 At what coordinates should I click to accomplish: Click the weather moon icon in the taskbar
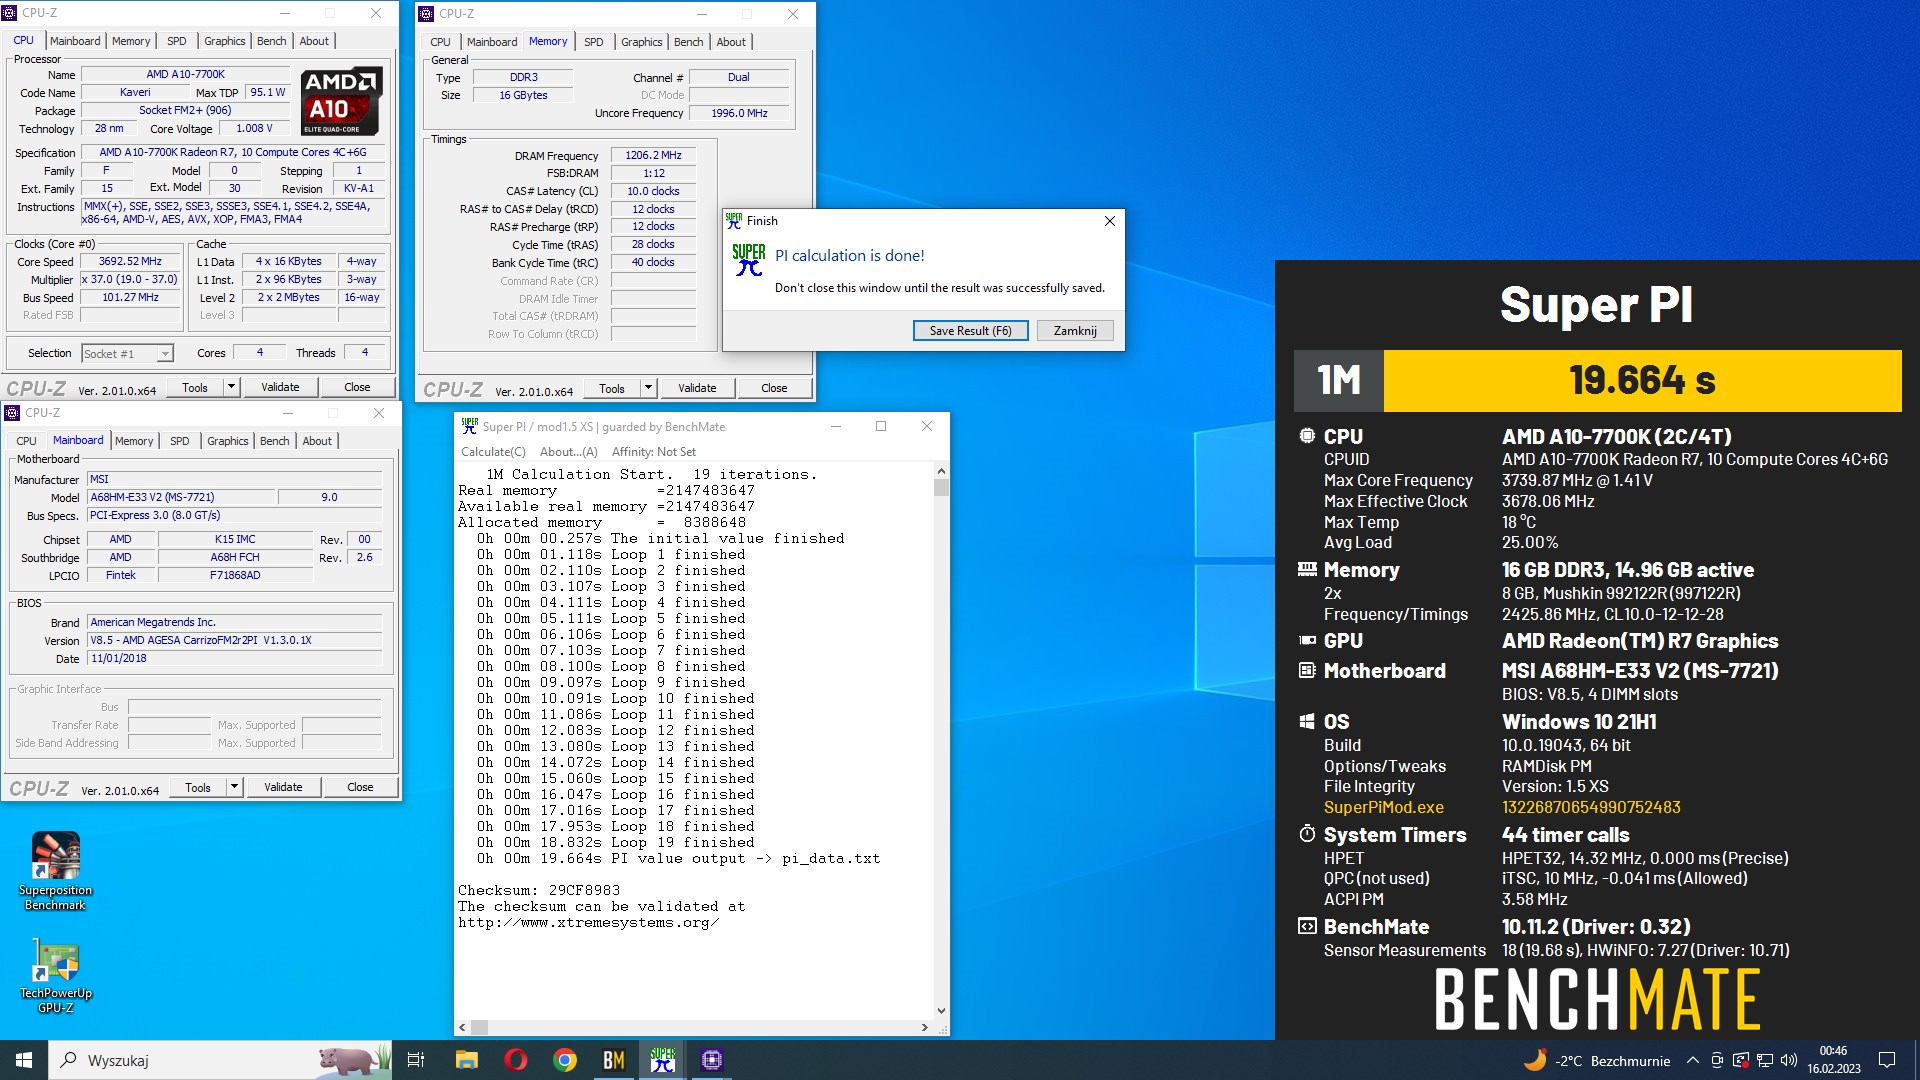[1535, 1060]
